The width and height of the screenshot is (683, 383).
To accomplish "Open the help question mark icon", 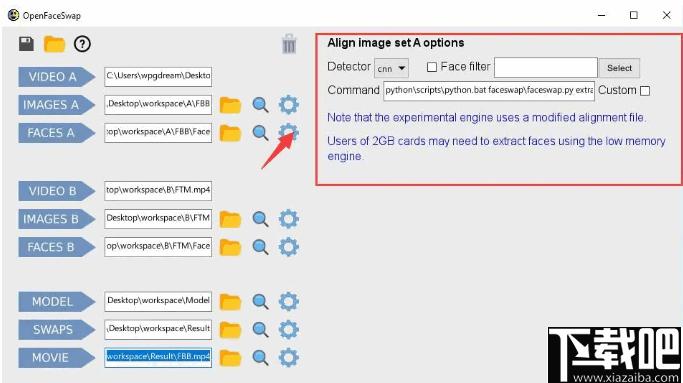I will click(x=82, y=44).
